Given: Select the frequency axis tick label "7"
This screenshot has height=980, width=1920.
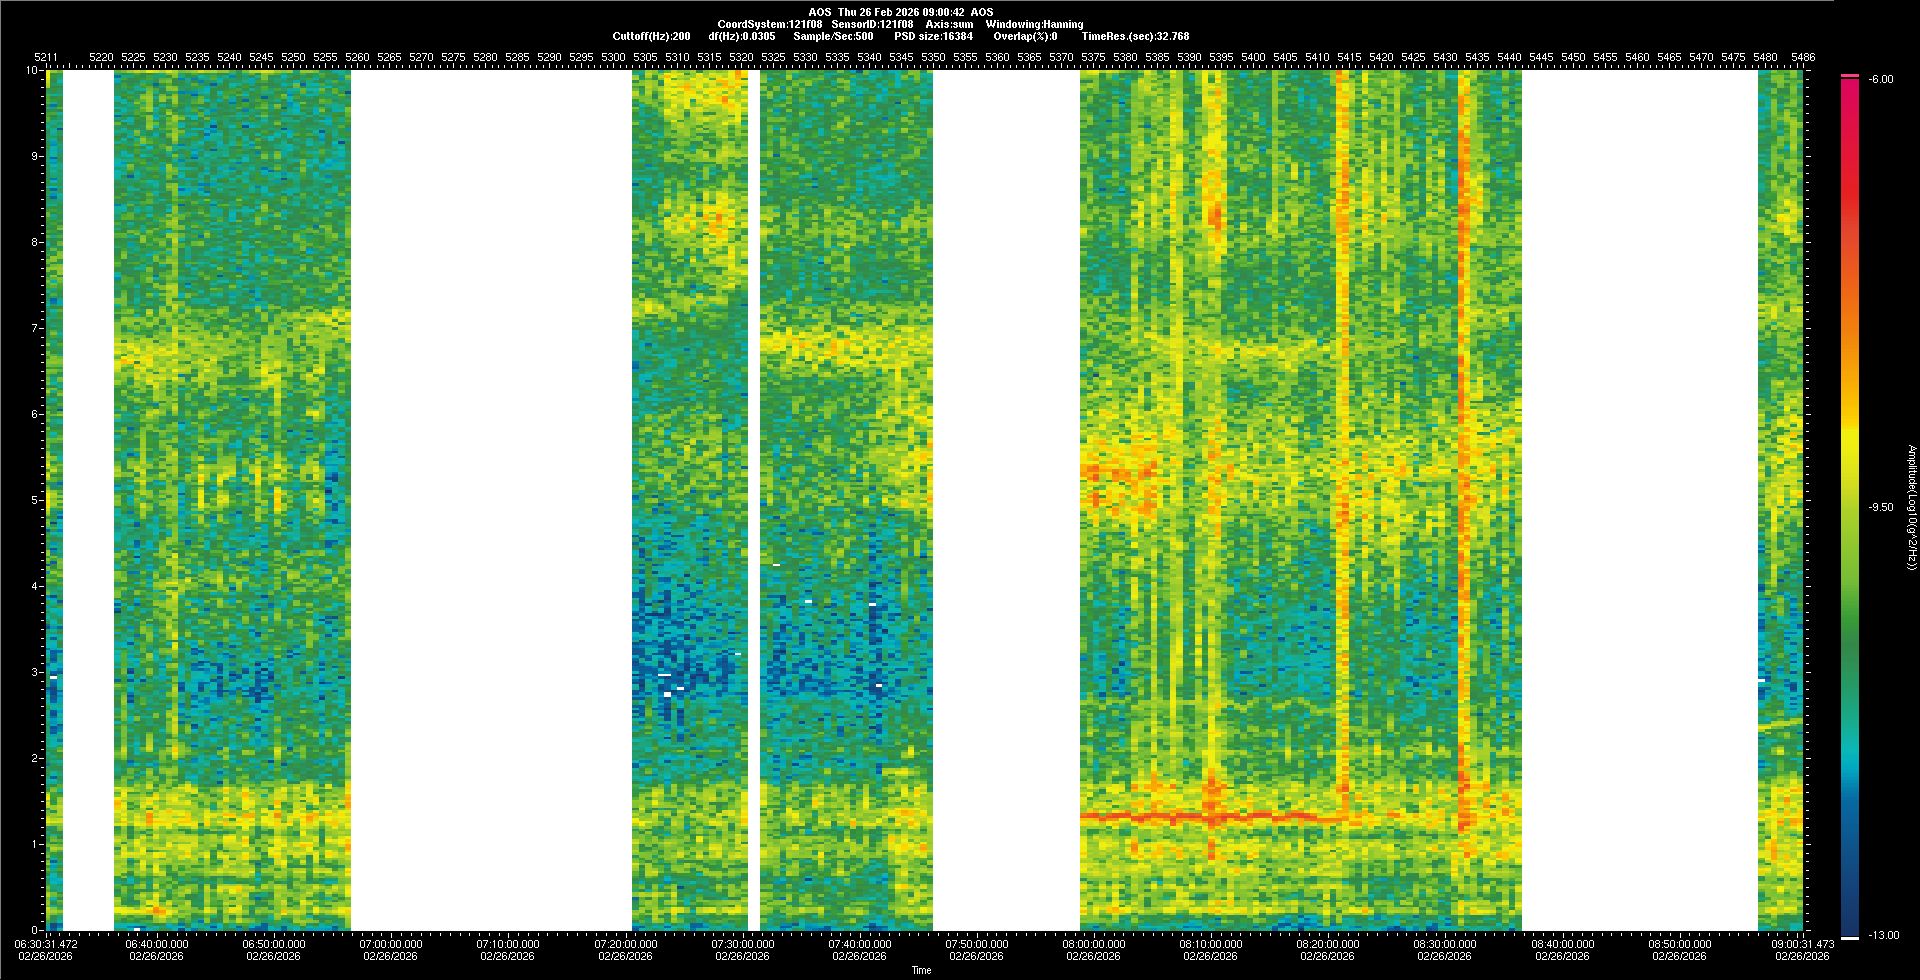Looking at the screenshot, I should pyautogui.click(x=35, y=328).
